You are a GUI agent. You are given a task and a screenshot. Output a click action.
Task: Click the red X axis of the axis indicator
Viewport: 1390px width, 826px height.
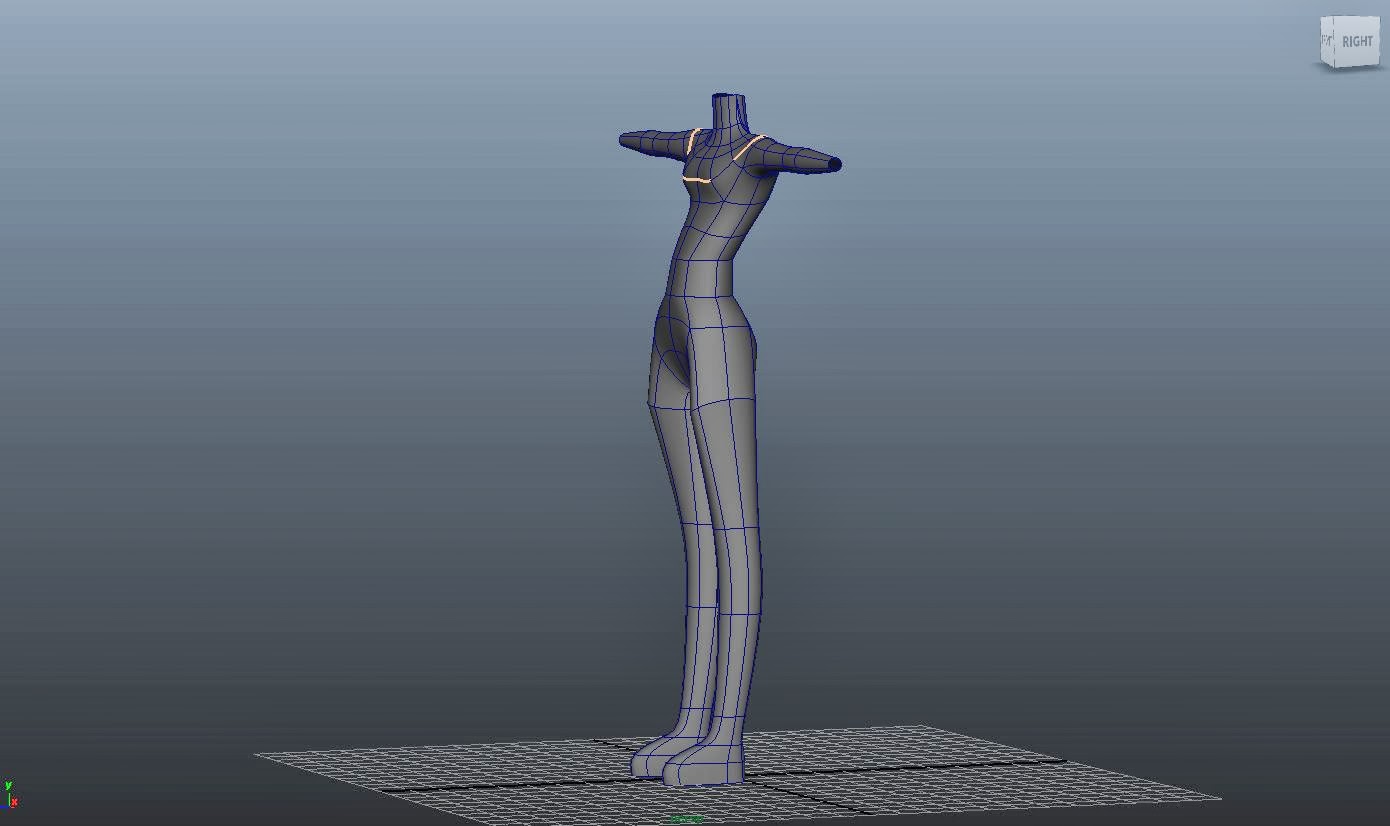[x=14, y=801]
